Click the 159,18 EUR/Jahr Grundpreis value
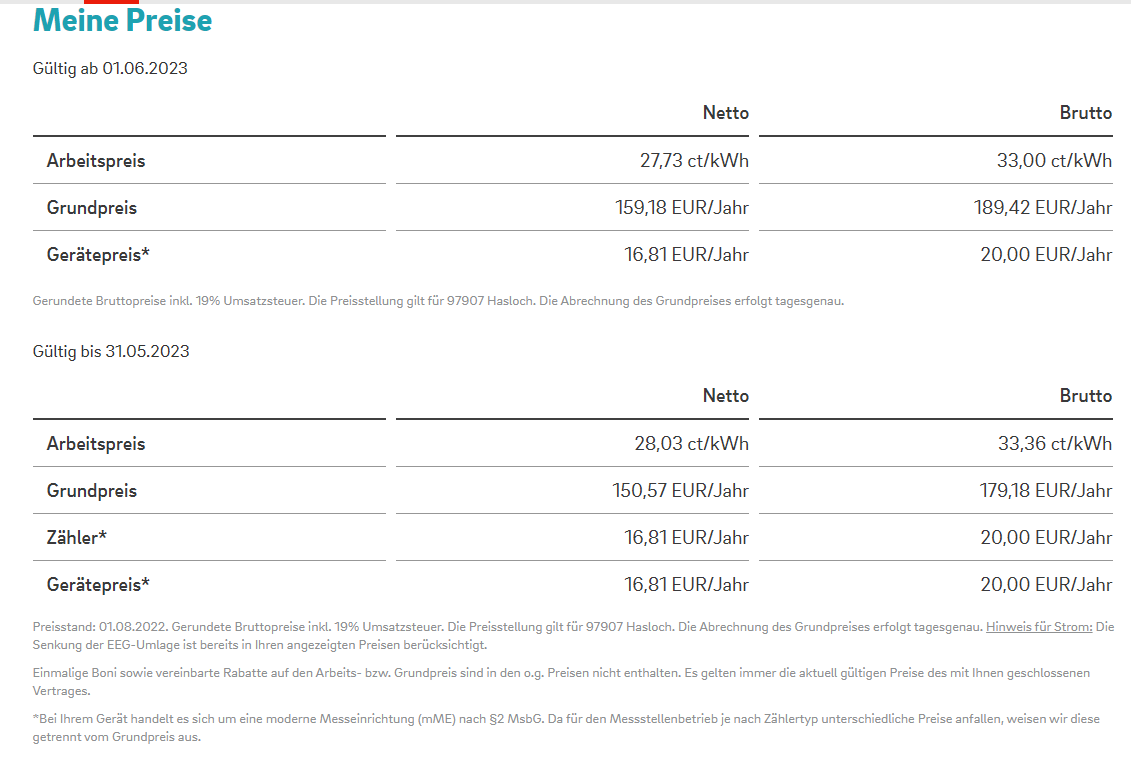This screenshot has height=759, width=1131. point(682,208)
